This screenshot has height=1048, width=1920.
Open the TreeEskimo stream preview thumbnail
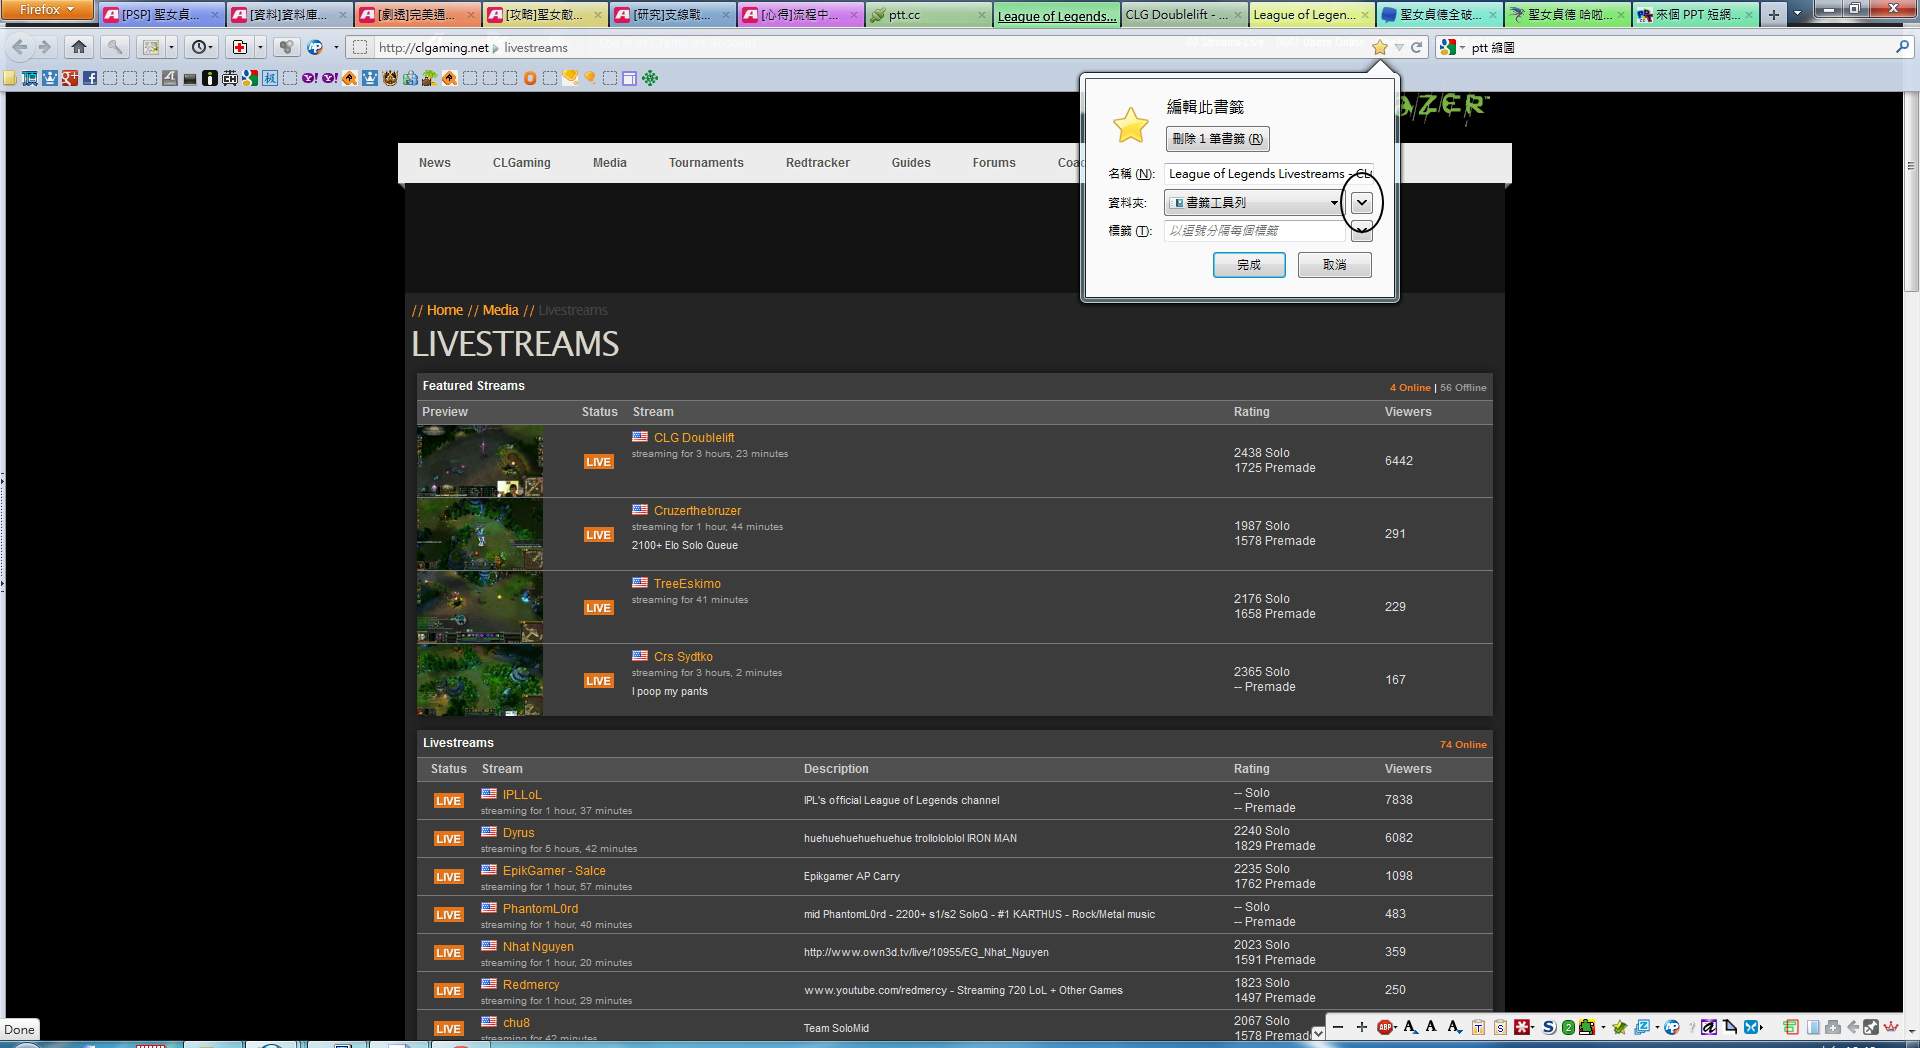(x=480, y=607)
